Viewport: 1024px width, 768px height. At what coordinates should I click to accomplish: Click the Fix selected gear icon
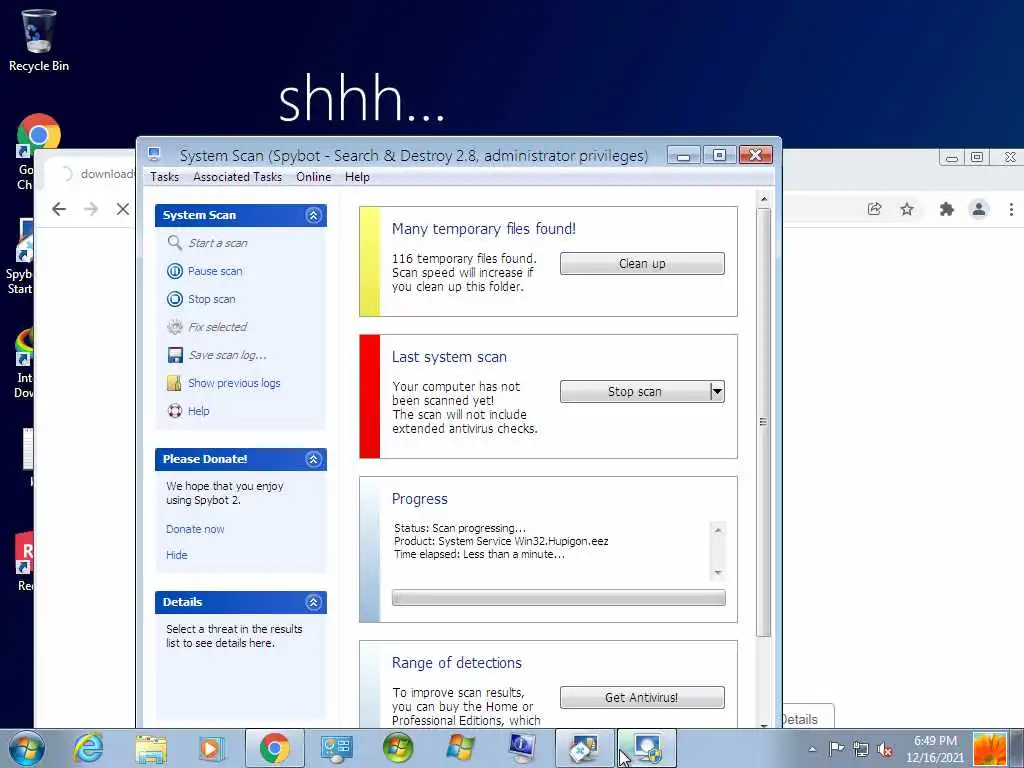(174, 327)
